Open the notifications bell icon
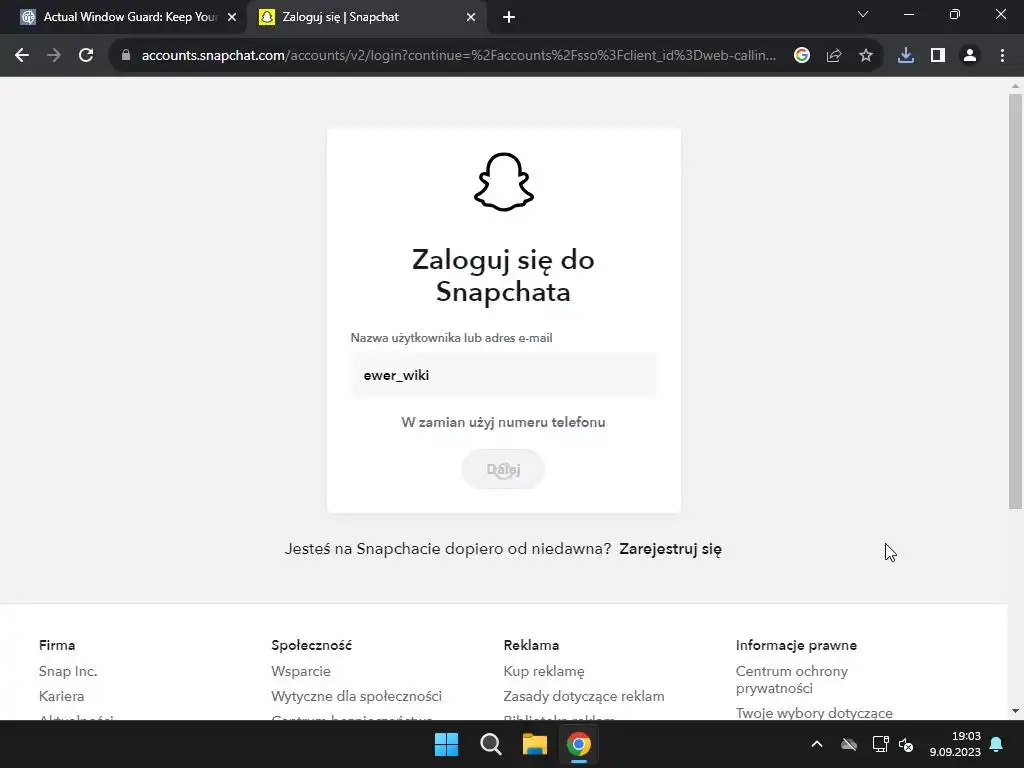The image size is (1024, 768). (997, 744)
